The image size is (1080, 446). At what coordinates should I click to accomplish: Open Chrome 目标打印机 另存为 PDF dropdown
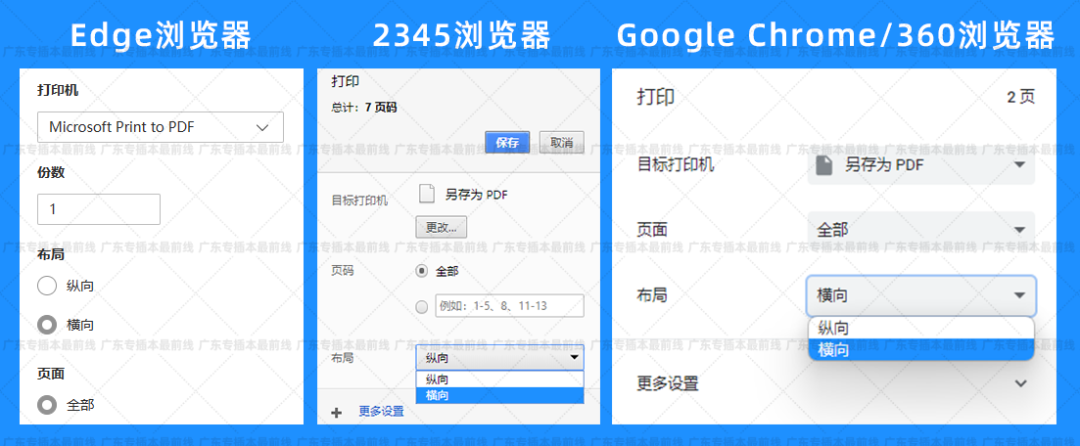point(921,165)
